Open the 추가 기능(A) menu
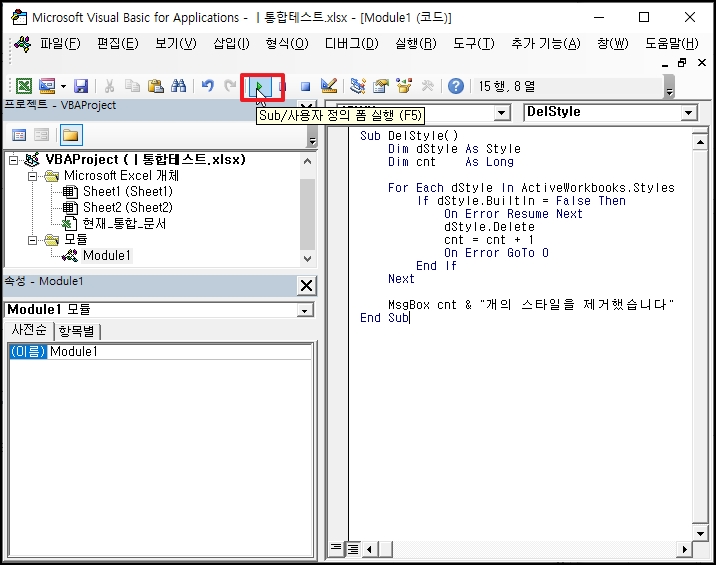The image size is (716, 565). click(x=546, y=43)
